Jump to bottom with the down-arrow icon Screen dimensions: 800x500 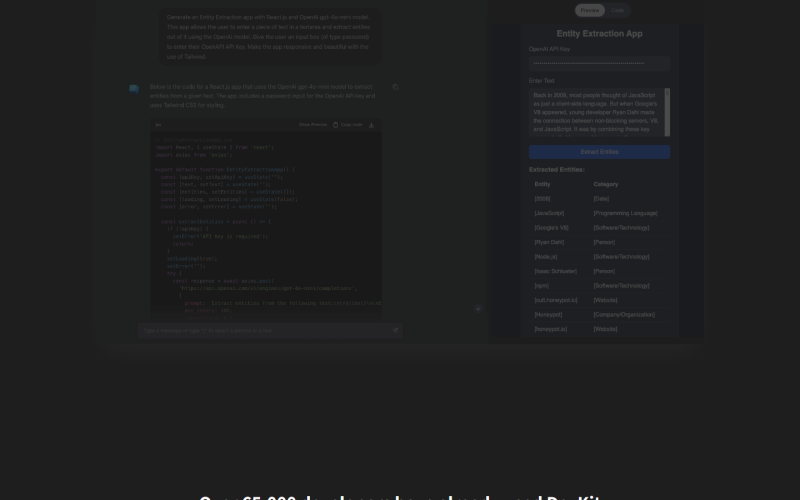[478, 309]
